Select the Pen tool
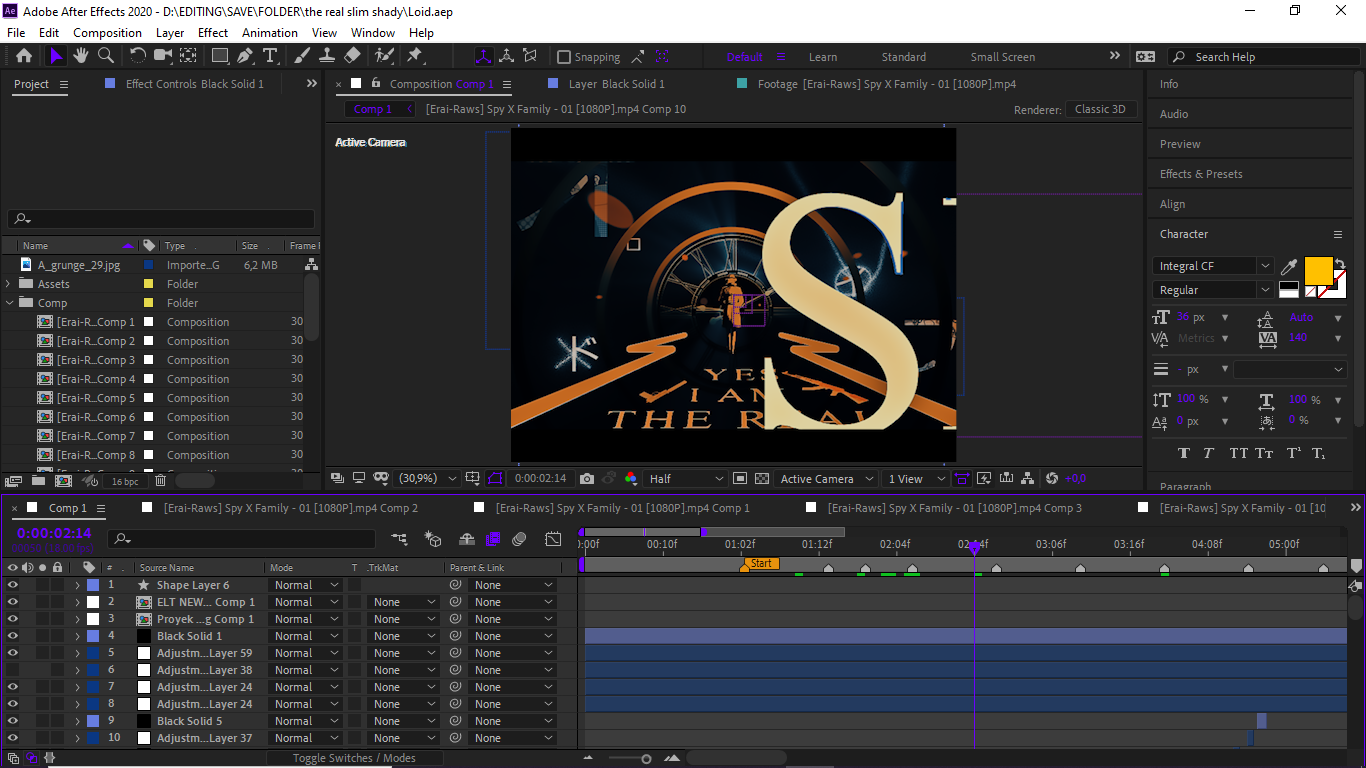 pyautogui.click(x=245, y=56)
